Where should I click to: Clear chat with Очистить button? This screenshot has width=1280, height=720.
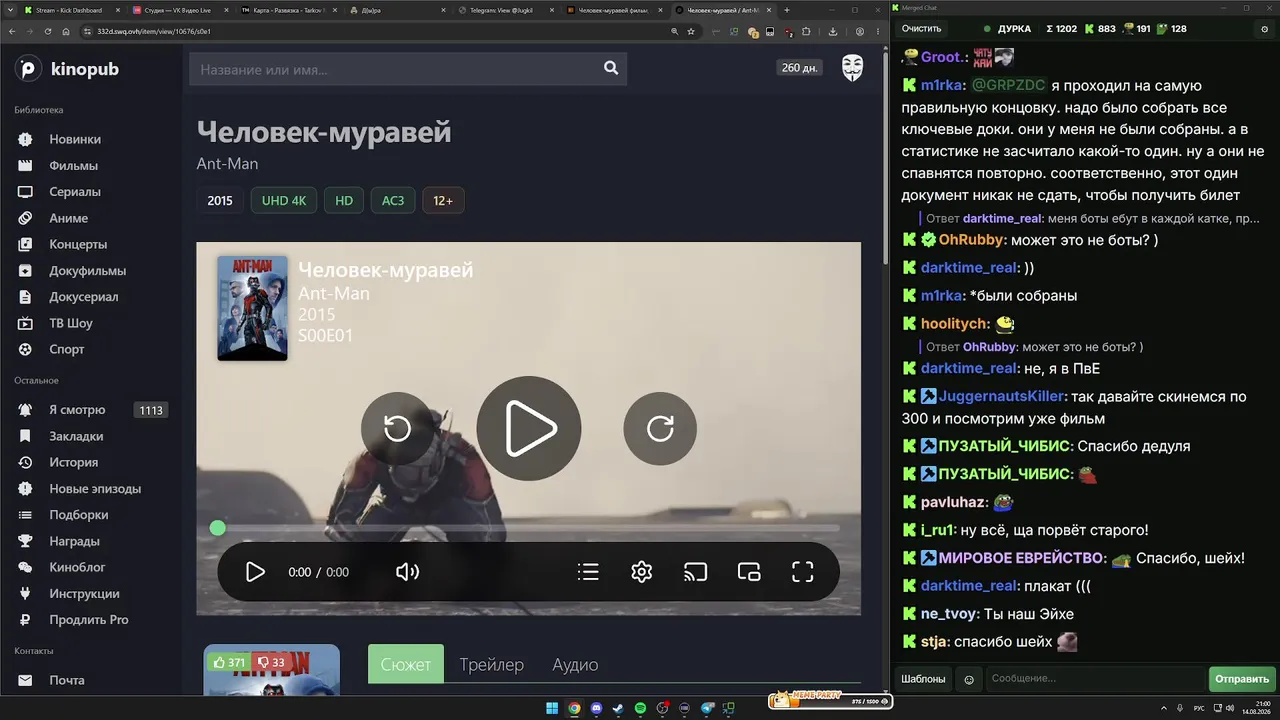[921, 29]
